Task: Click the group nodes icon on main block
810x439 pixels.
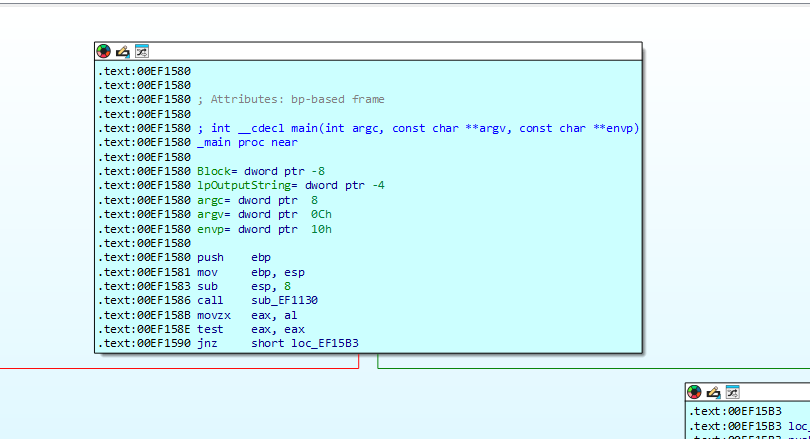Action: (142, 51)
